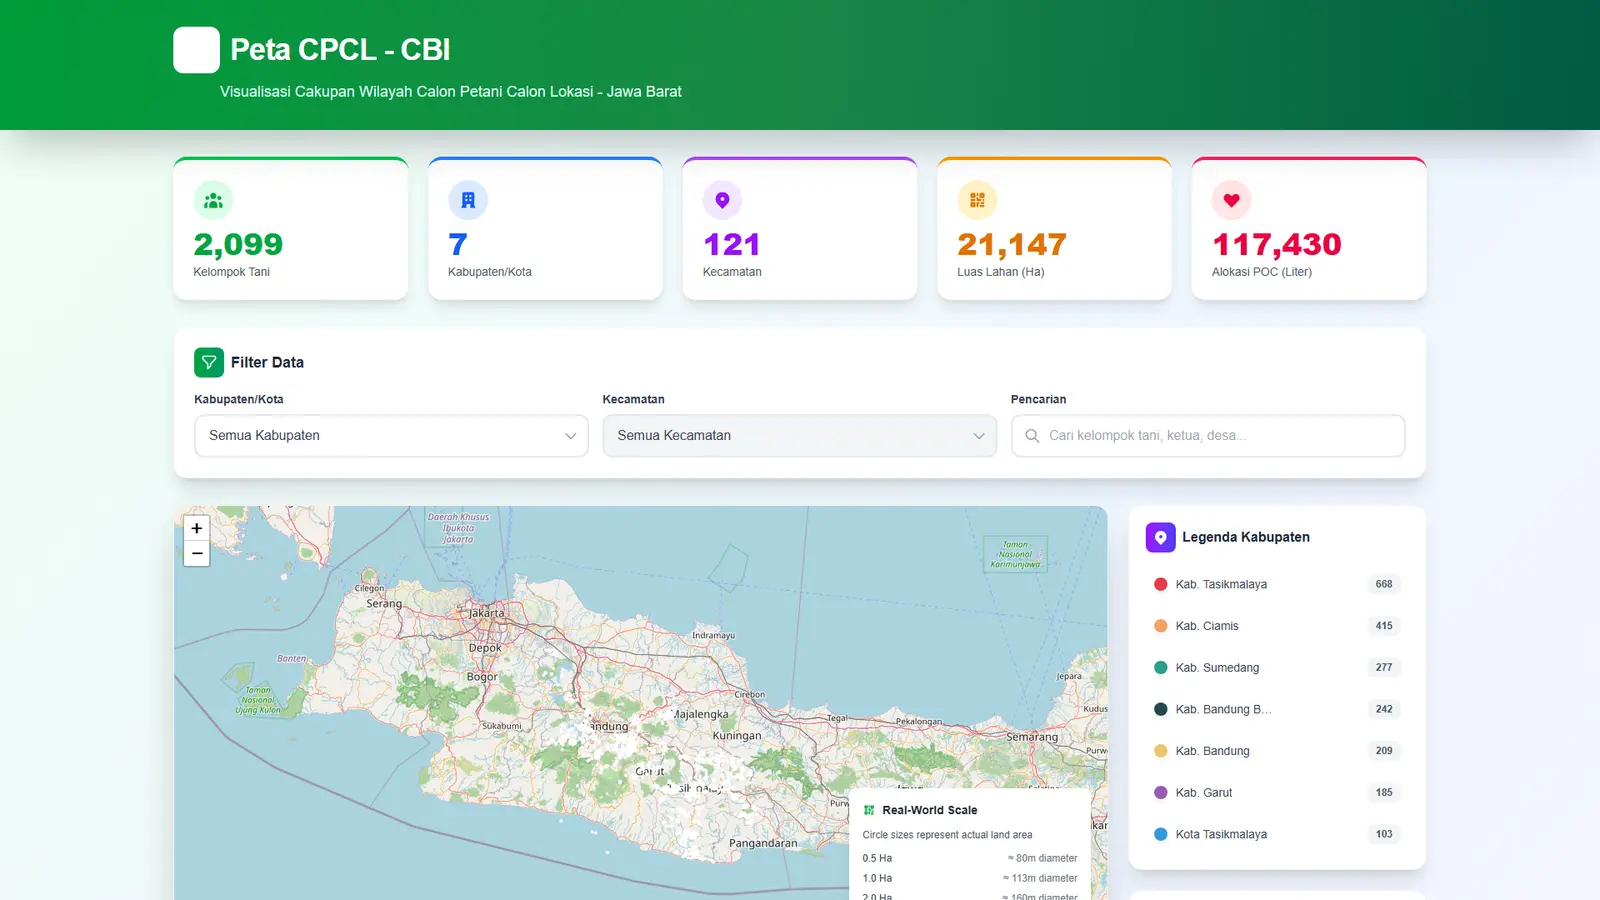
Task: Click the white logo box beside Peta CPCL - CBI
Action: click(196, 50)
